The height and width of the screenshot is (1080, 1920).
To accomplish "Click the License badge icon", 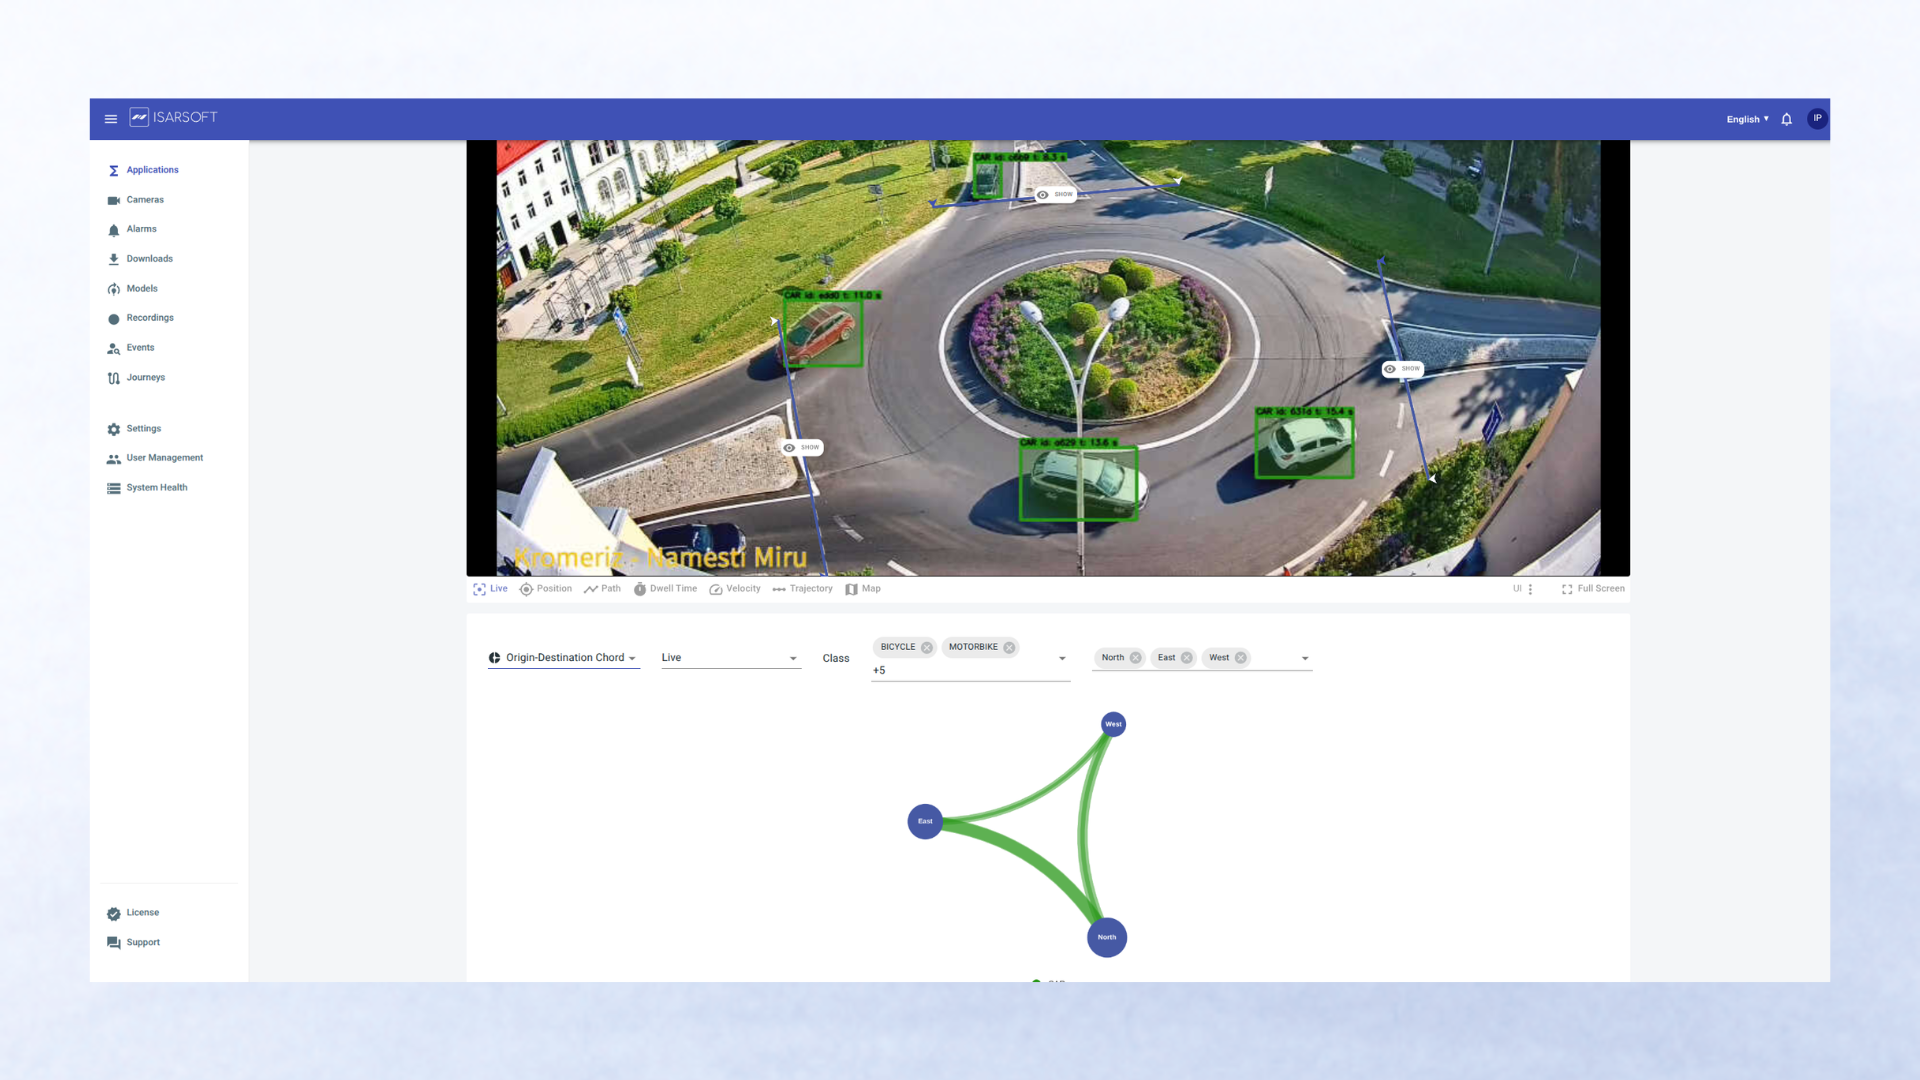I will tap(114, 913).
